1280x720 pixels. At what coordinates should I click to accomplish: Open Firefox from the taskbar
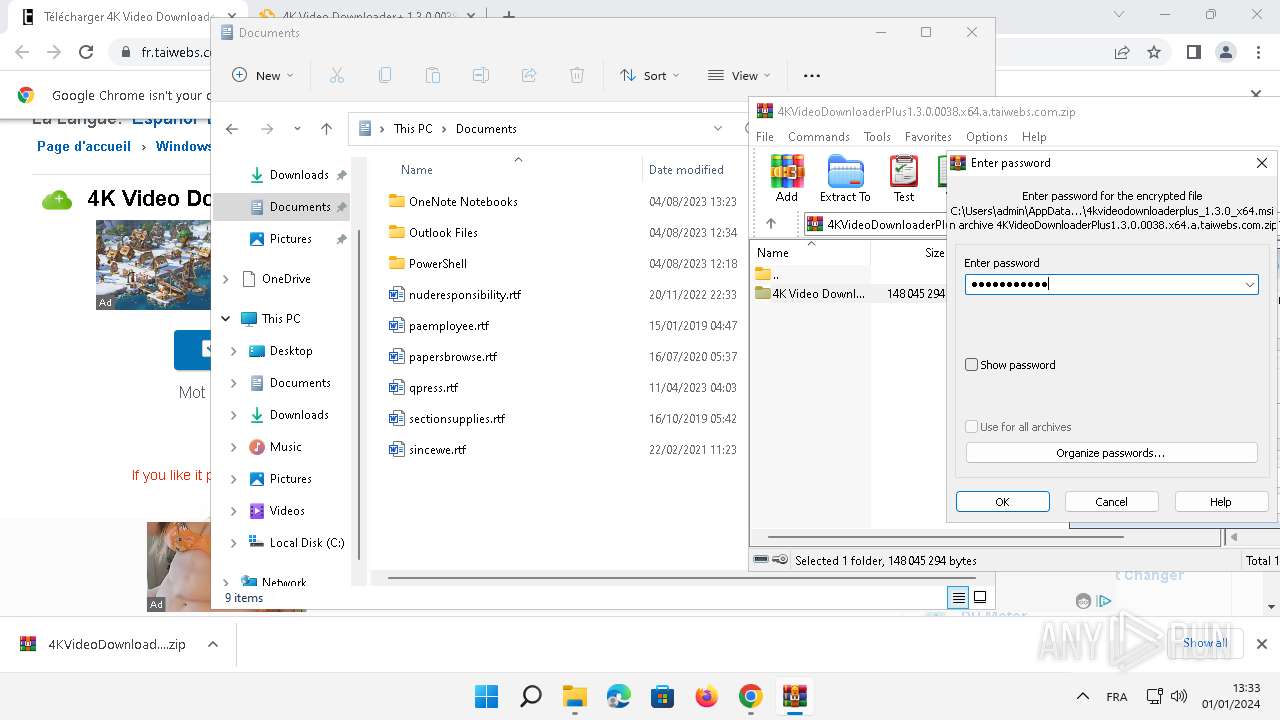coord(707,696)
